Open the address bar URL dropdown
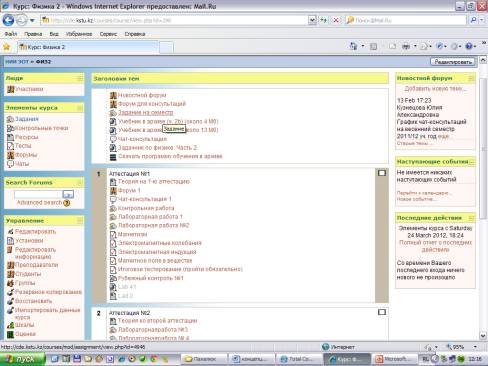Screen dimensions: 488x366 312,20
